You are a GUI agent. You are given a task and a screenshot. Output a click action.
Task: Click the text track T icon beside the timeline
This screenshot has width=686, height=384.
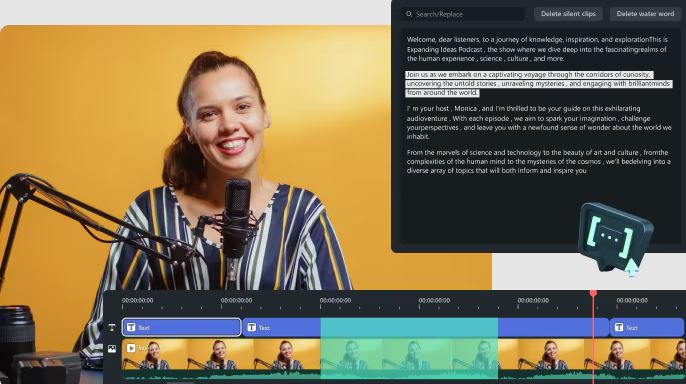coord(112,327)
